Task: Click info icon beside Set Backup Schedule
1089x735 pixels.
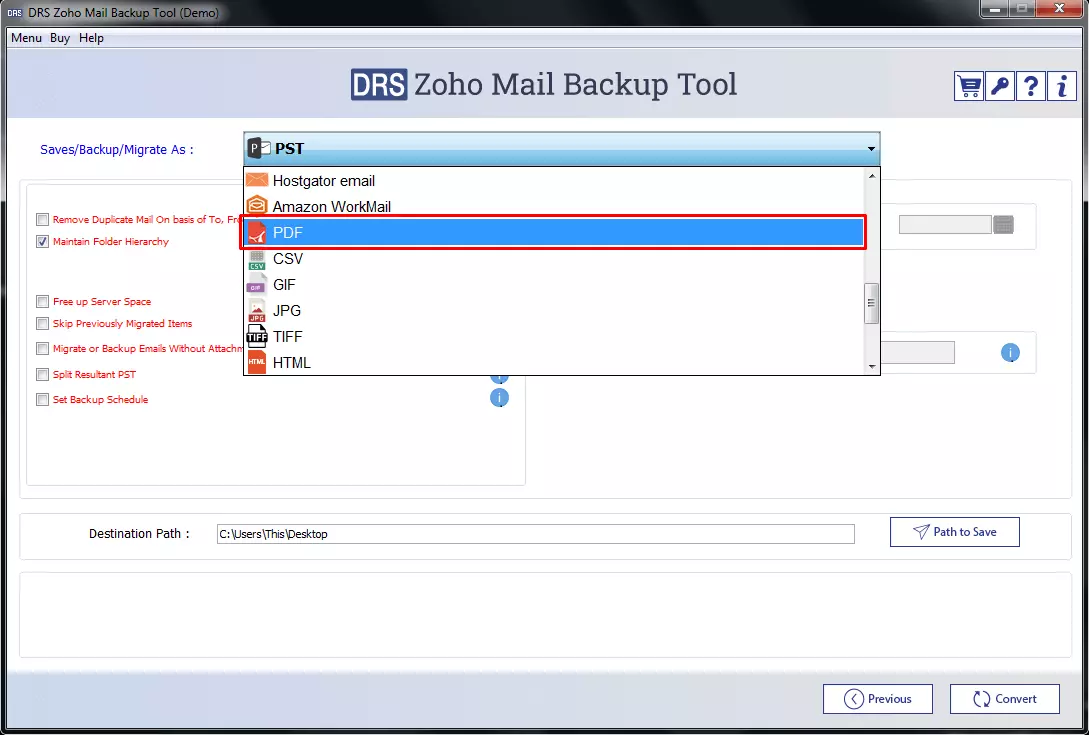Action: [499, 397]
